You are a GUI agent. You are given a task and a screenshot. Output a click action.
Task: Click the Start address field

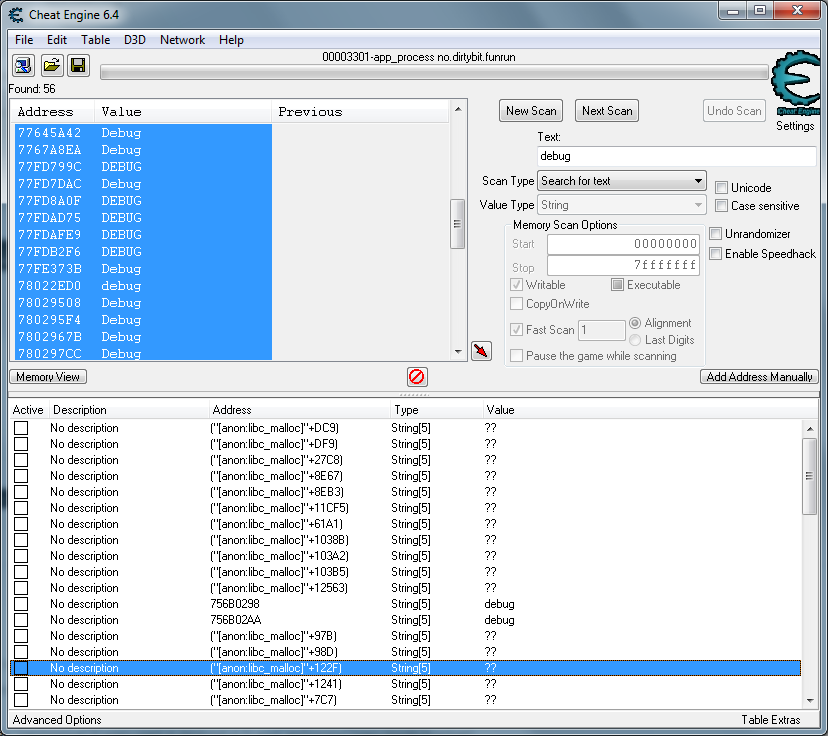[624, 243]
